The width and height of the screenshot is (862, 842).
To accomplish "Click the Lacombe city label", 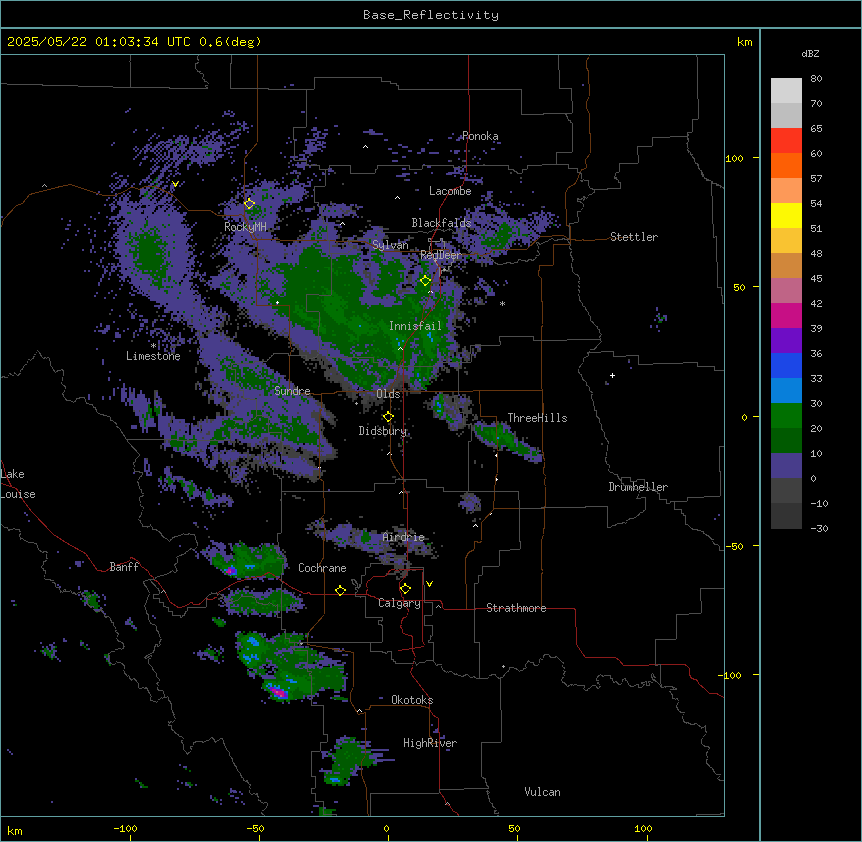I will (450, 191).
